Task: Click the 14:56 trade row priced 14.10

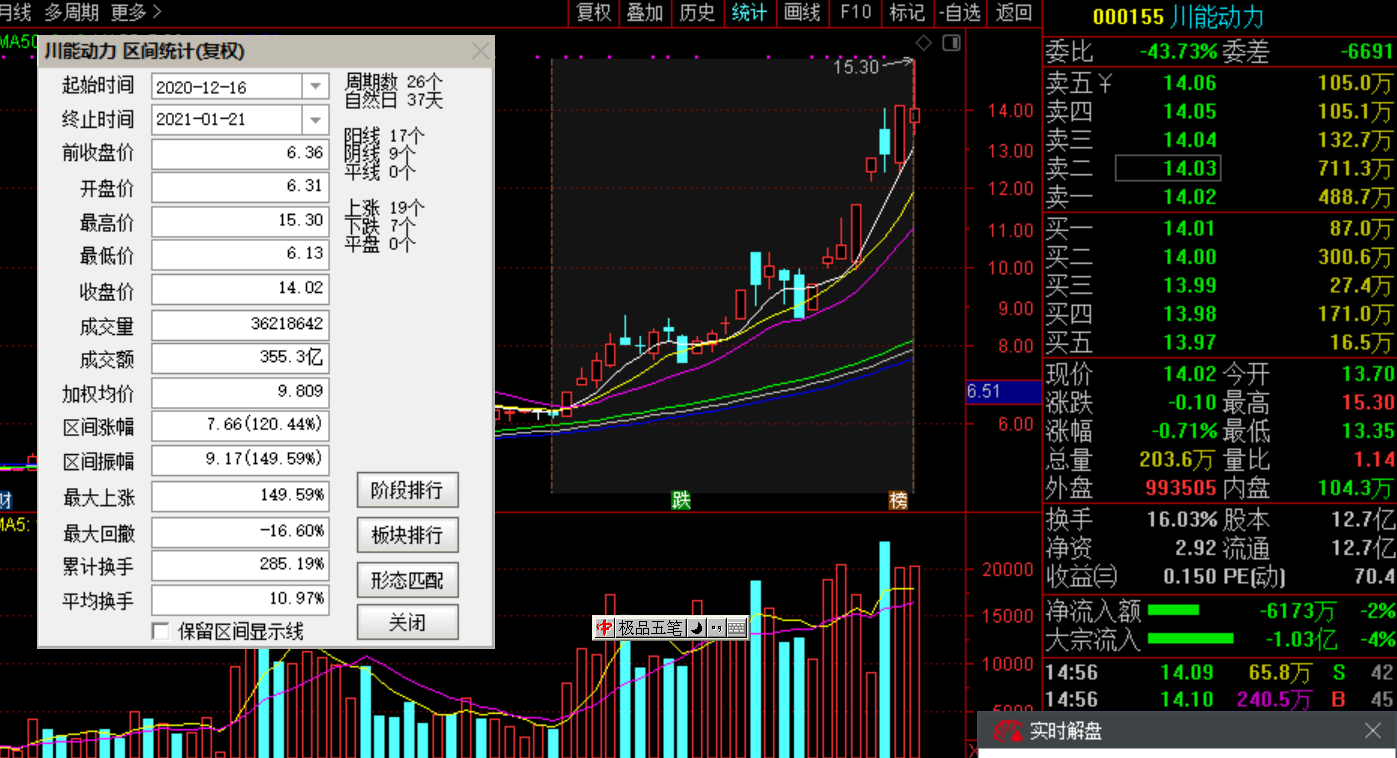Action: tap(1219, 700)
